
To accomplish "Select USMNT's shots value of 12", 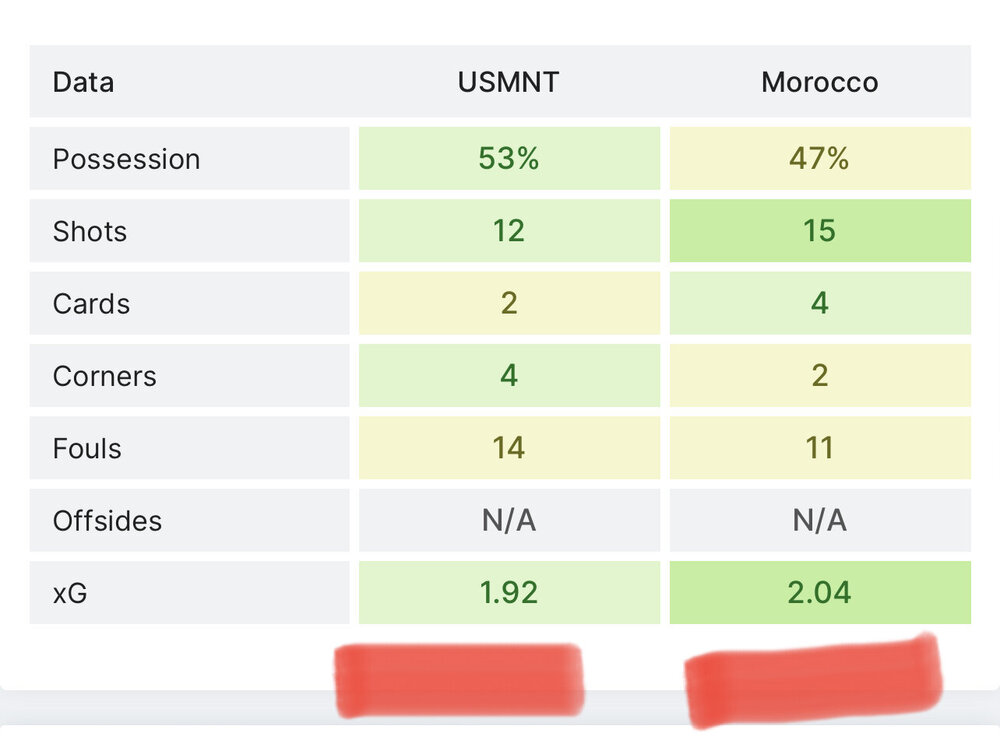I will click(x=509, y=231).
